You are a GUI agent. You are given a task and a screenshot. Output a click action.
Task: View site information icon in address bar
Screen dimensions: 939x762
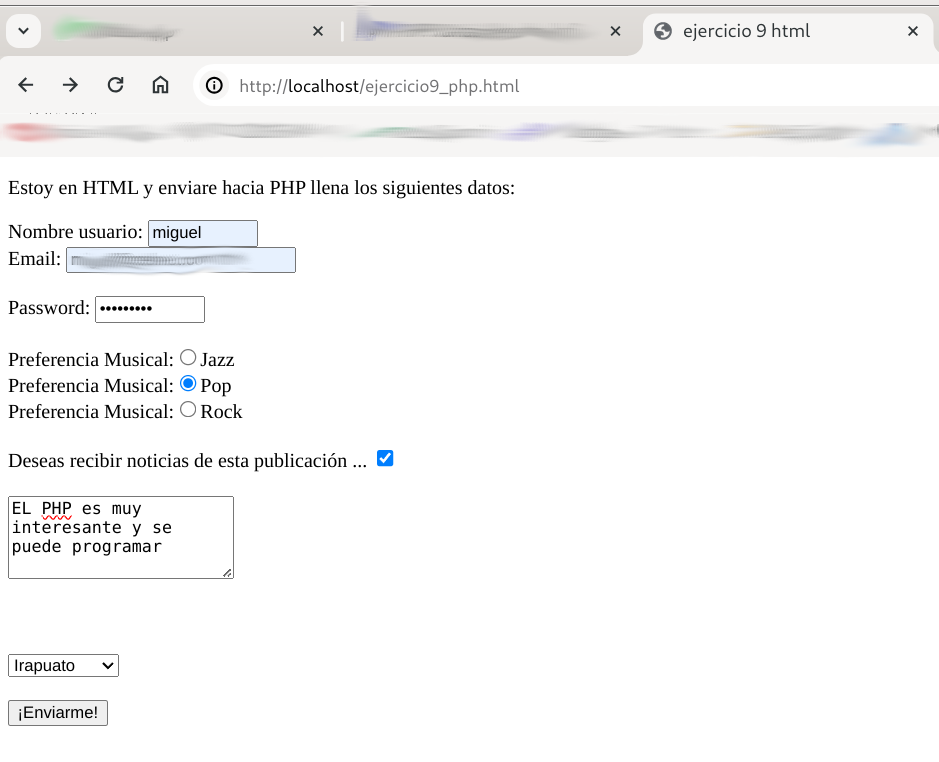point(214,86)
